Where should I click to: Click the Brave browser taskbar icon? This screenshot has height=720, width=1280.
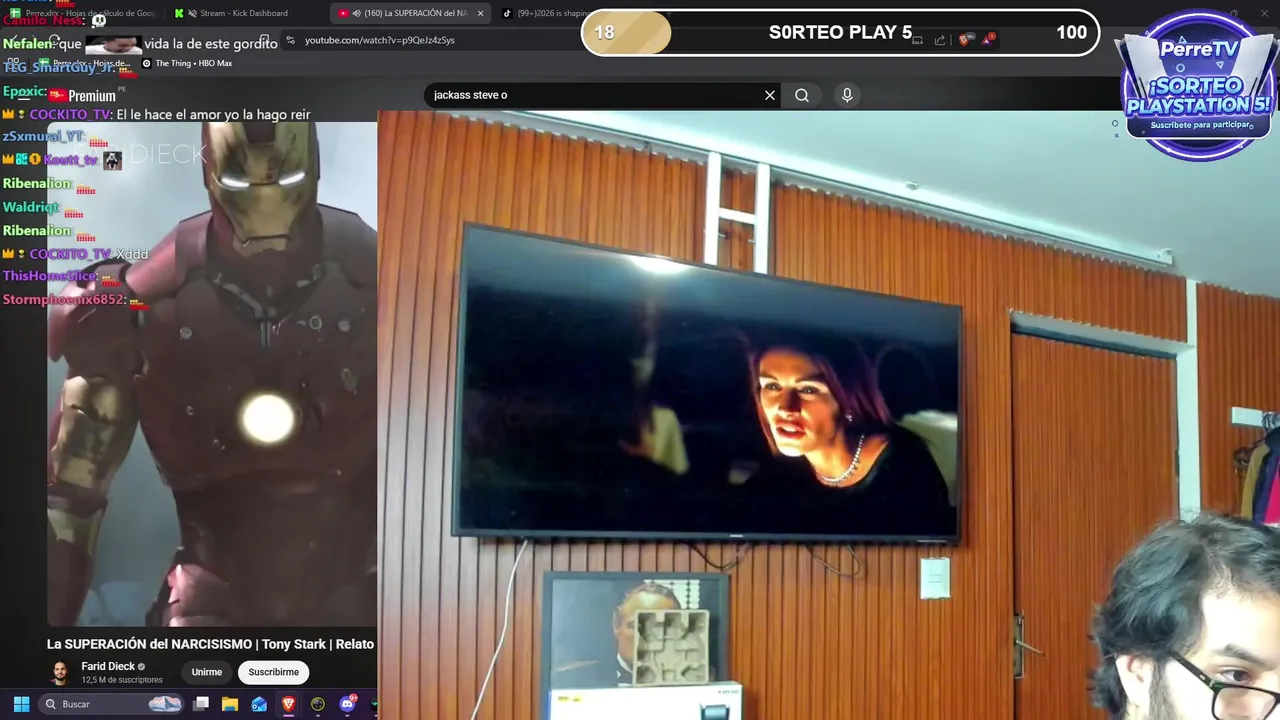pos(288,704)
